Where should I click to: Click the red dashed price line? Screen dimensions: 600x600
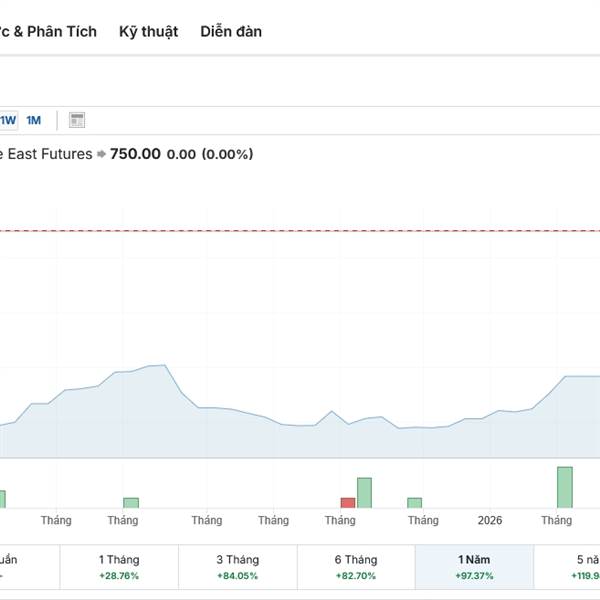click(300, 231)
